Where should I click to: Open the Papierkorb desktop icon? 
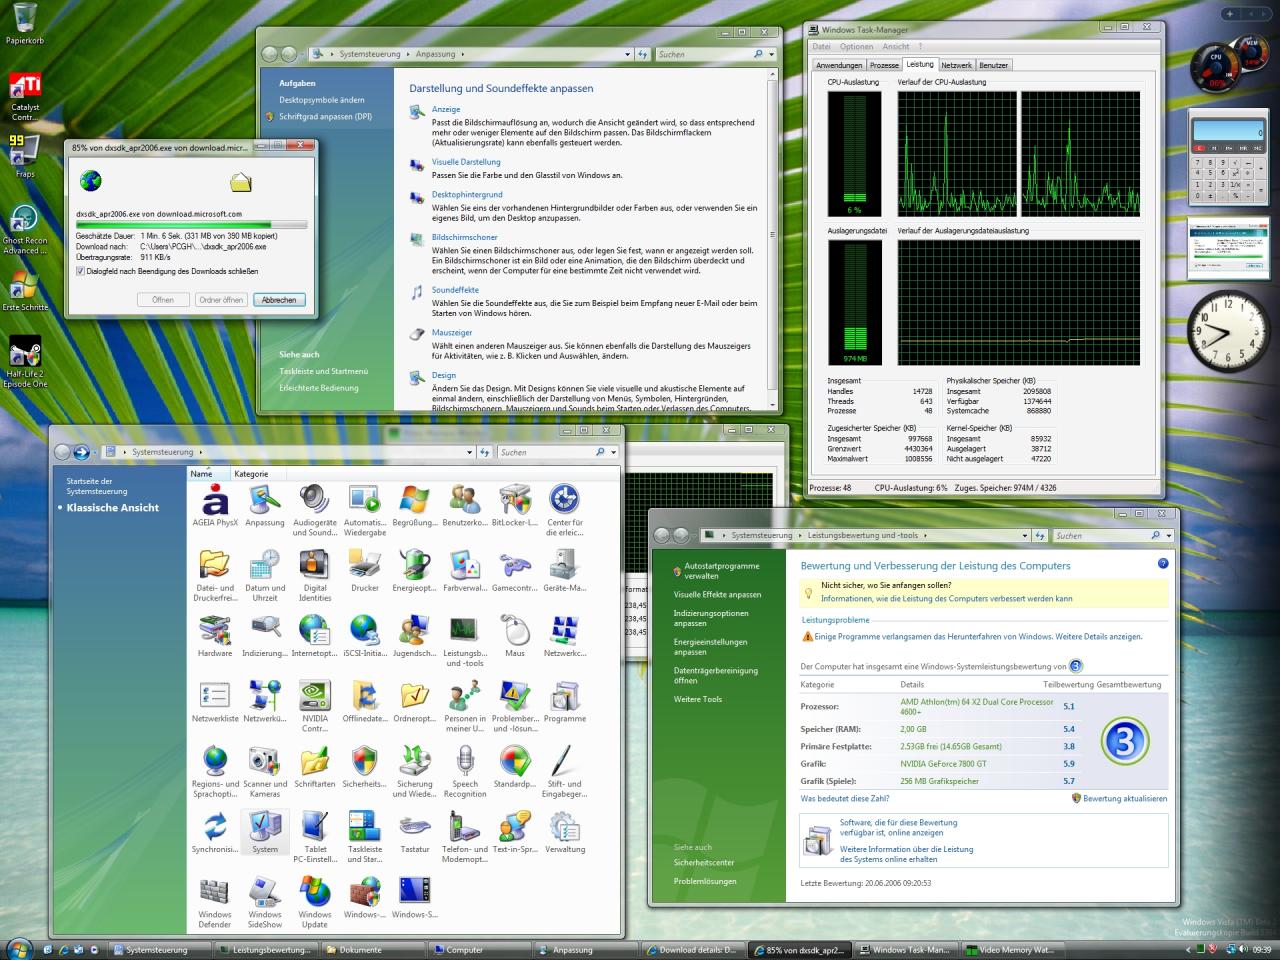(x=24, y=24)
